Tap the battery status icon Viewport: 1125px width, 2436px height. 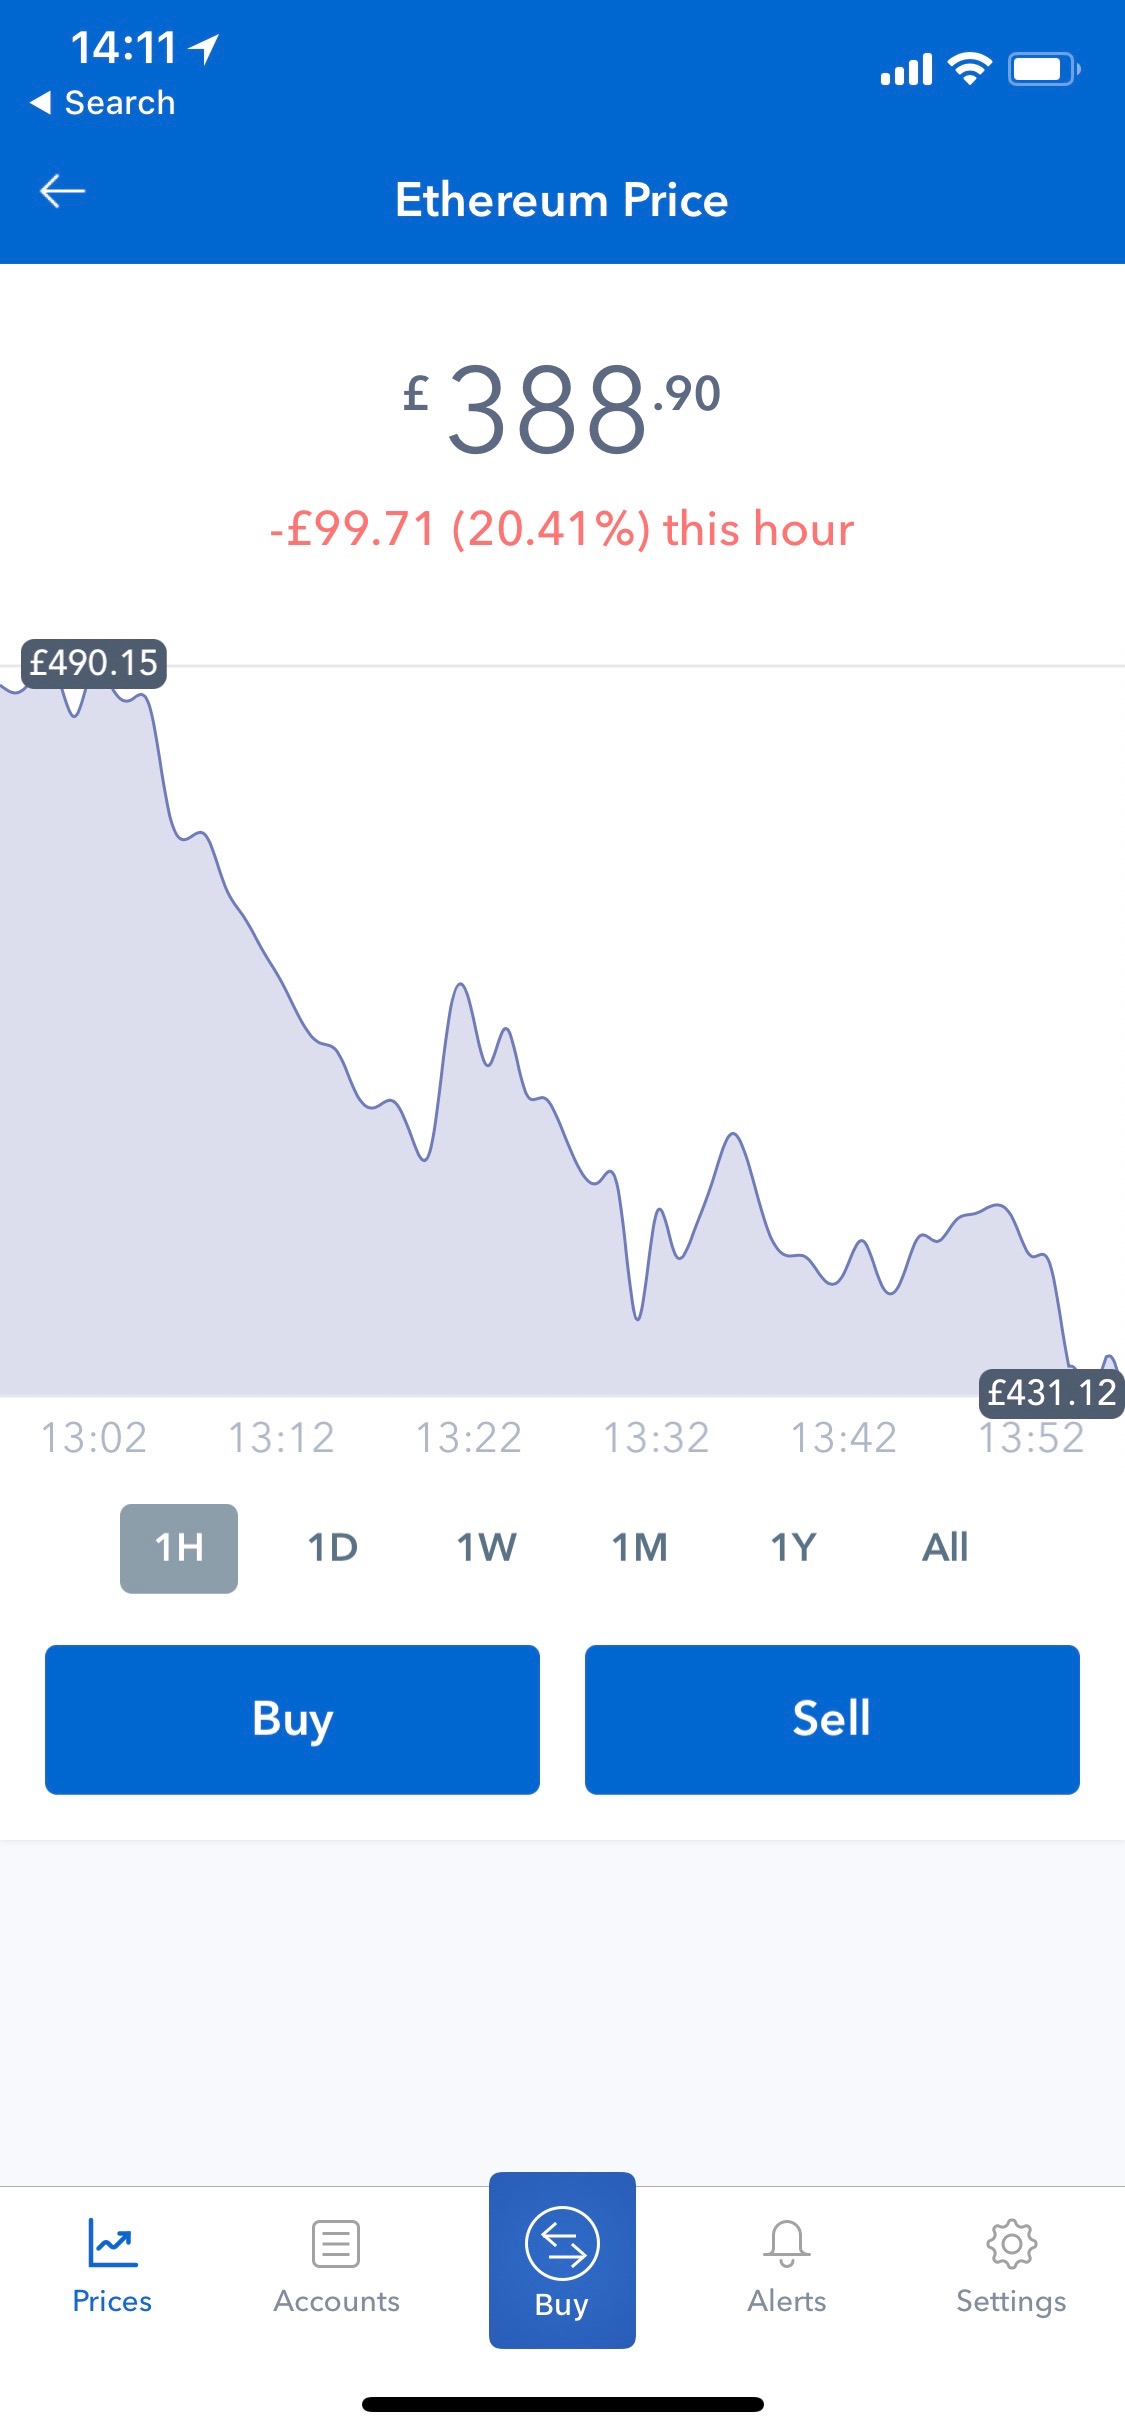coord(1043,69)
